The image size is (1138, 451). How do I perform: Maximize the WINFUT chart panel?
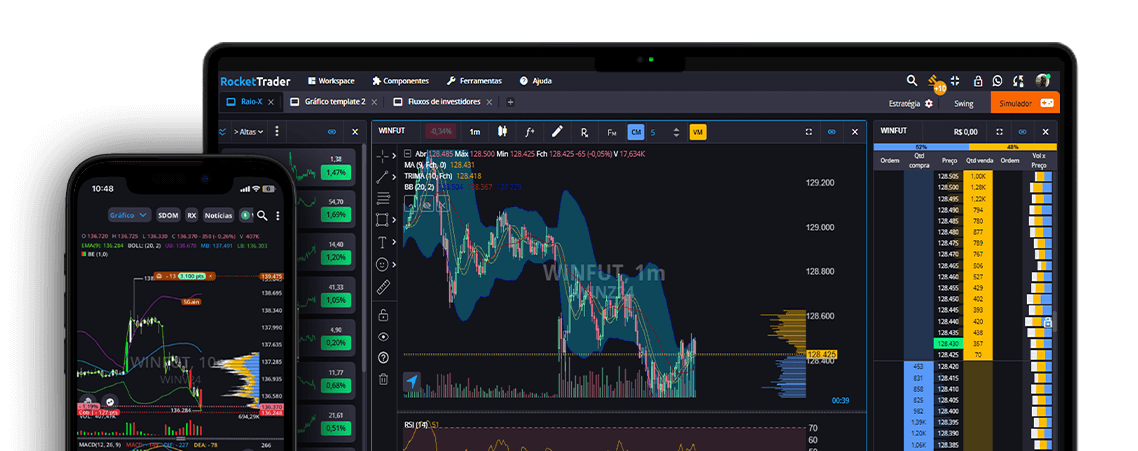tap(809, 132)
